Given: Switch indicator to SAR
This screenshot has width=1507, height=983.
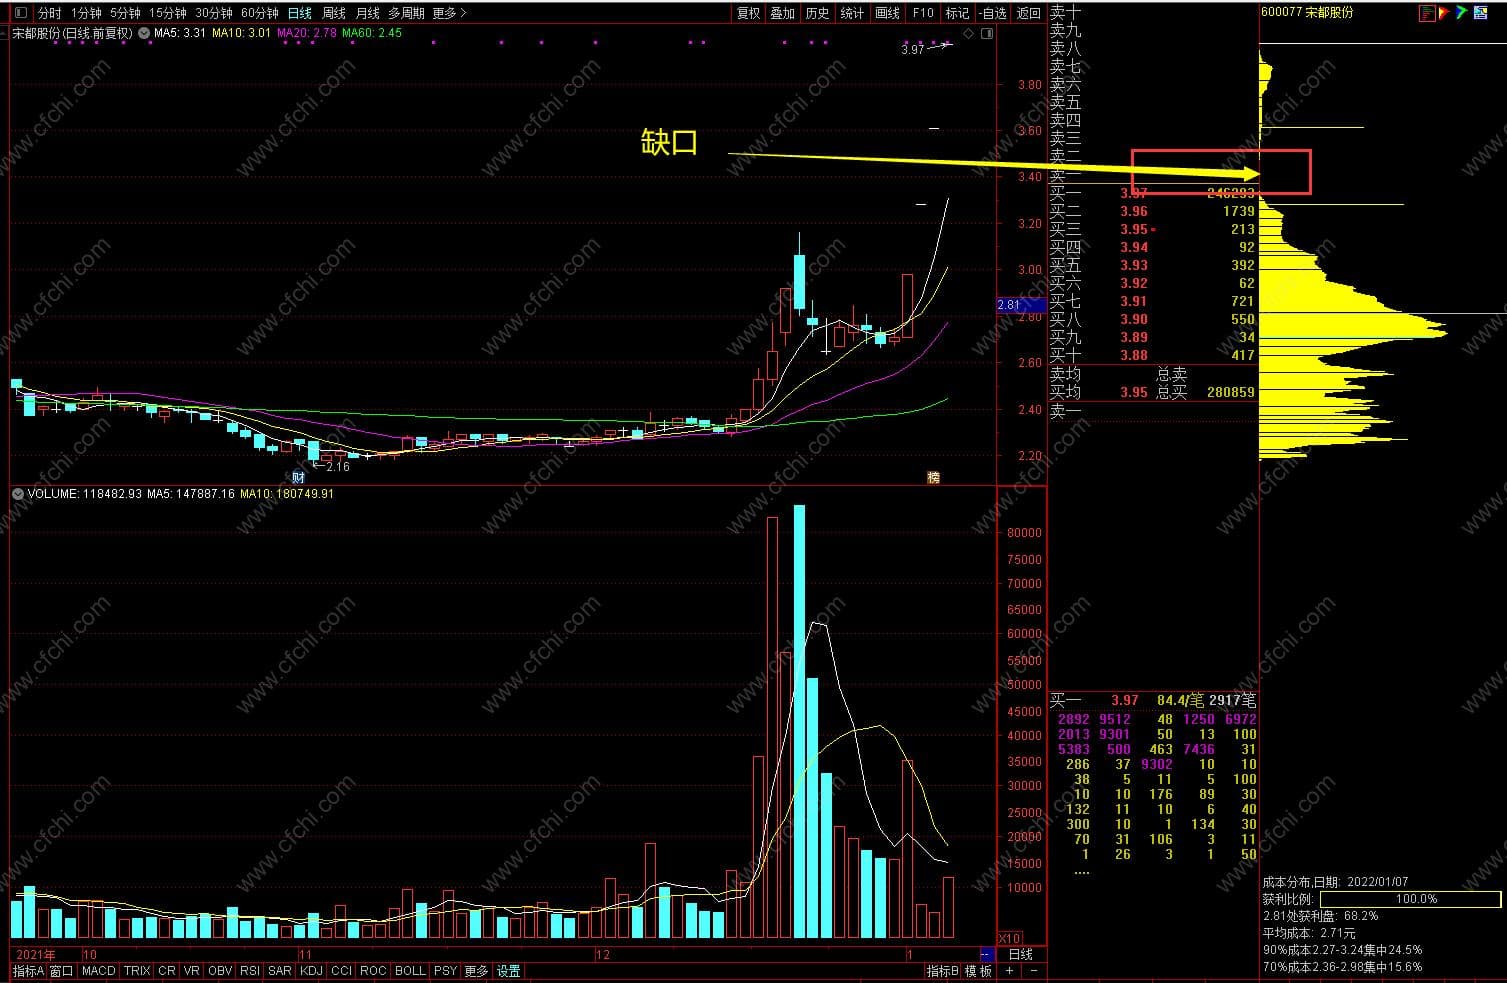Looking at the screenshot, I should (x=280, y=971).
